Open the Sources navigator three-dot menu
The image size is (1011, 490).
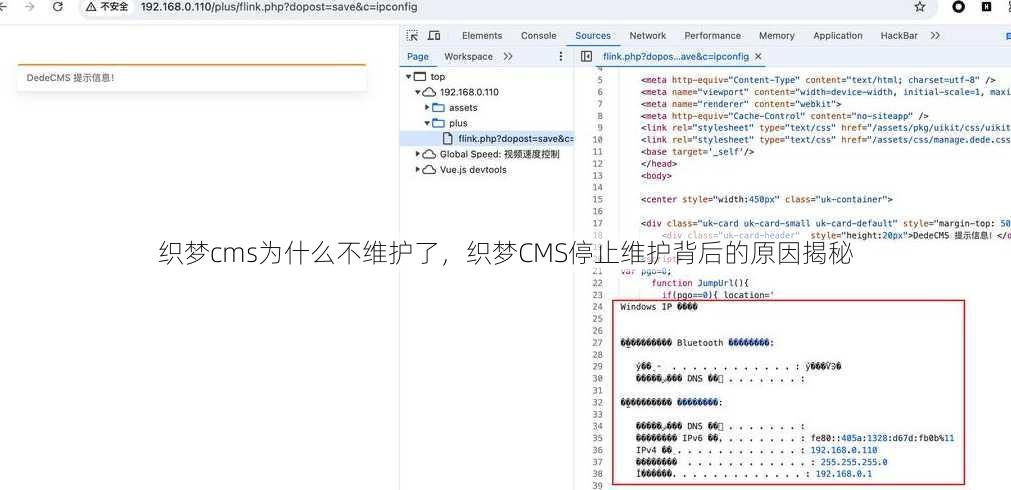pyautogui.click(x=560, y=57)
